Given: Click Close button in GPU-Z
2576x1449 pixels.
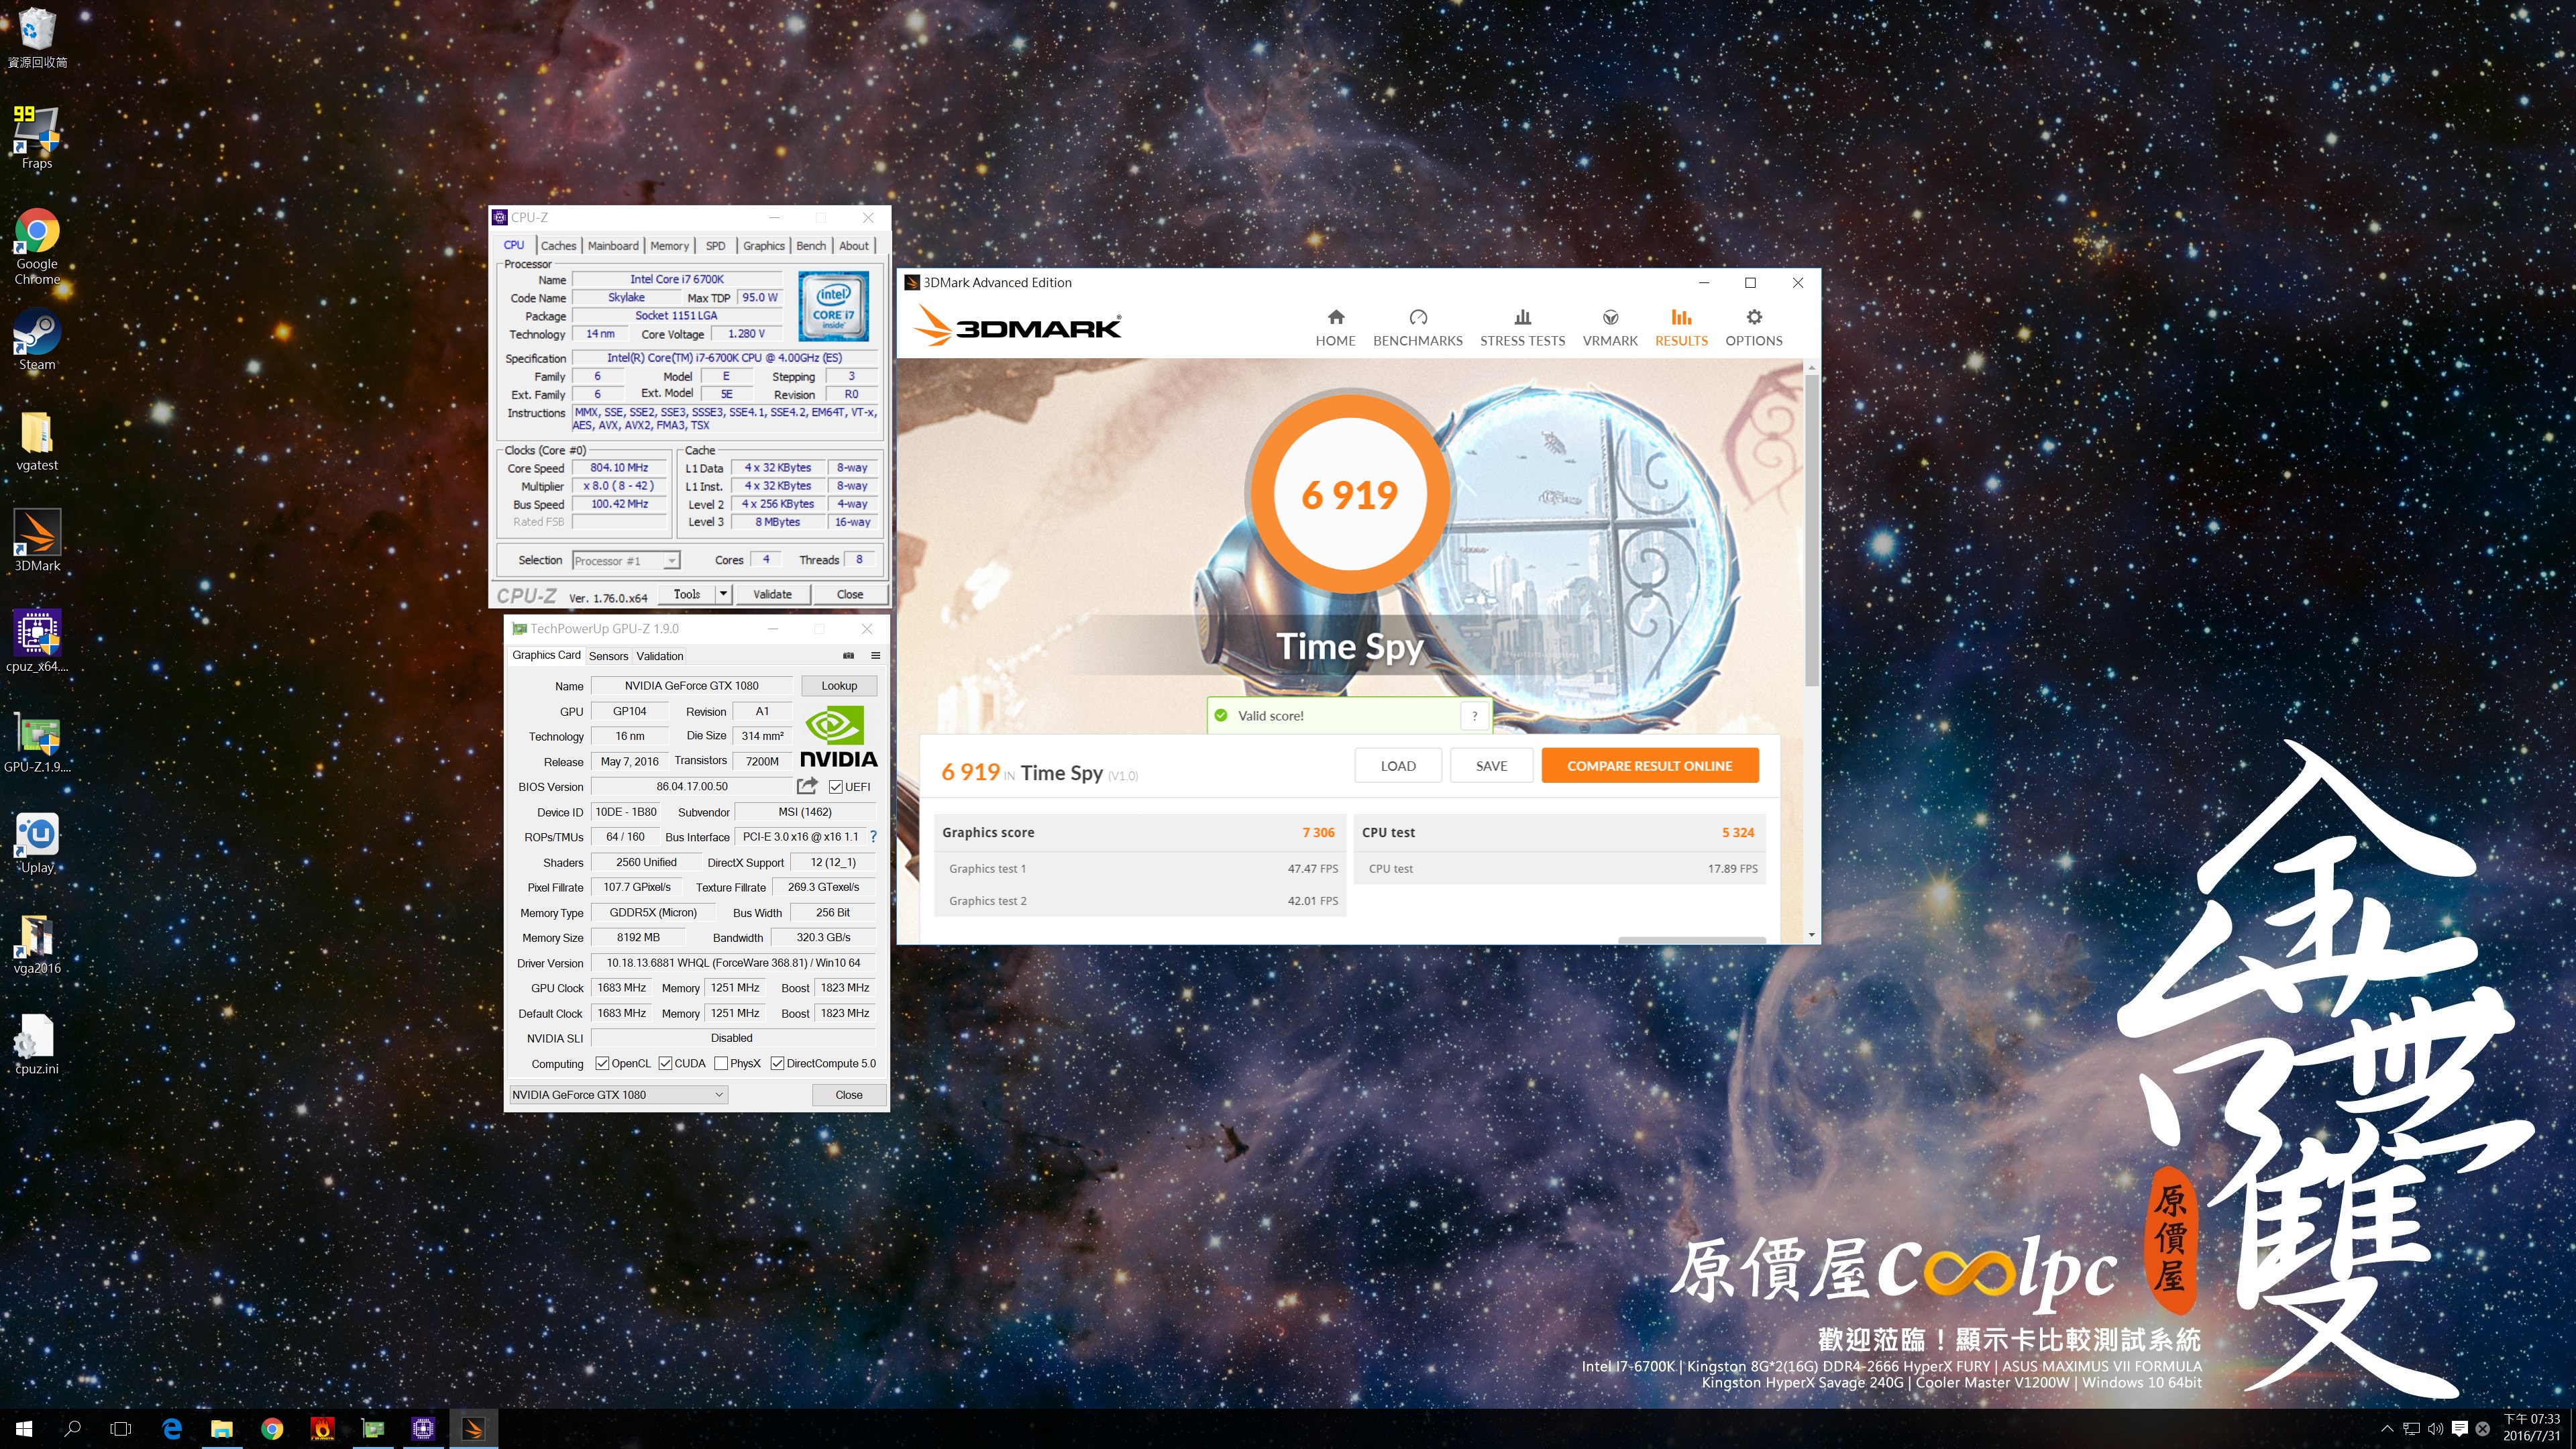Looking at the screenshot, I should click(x=849, y=1095).
